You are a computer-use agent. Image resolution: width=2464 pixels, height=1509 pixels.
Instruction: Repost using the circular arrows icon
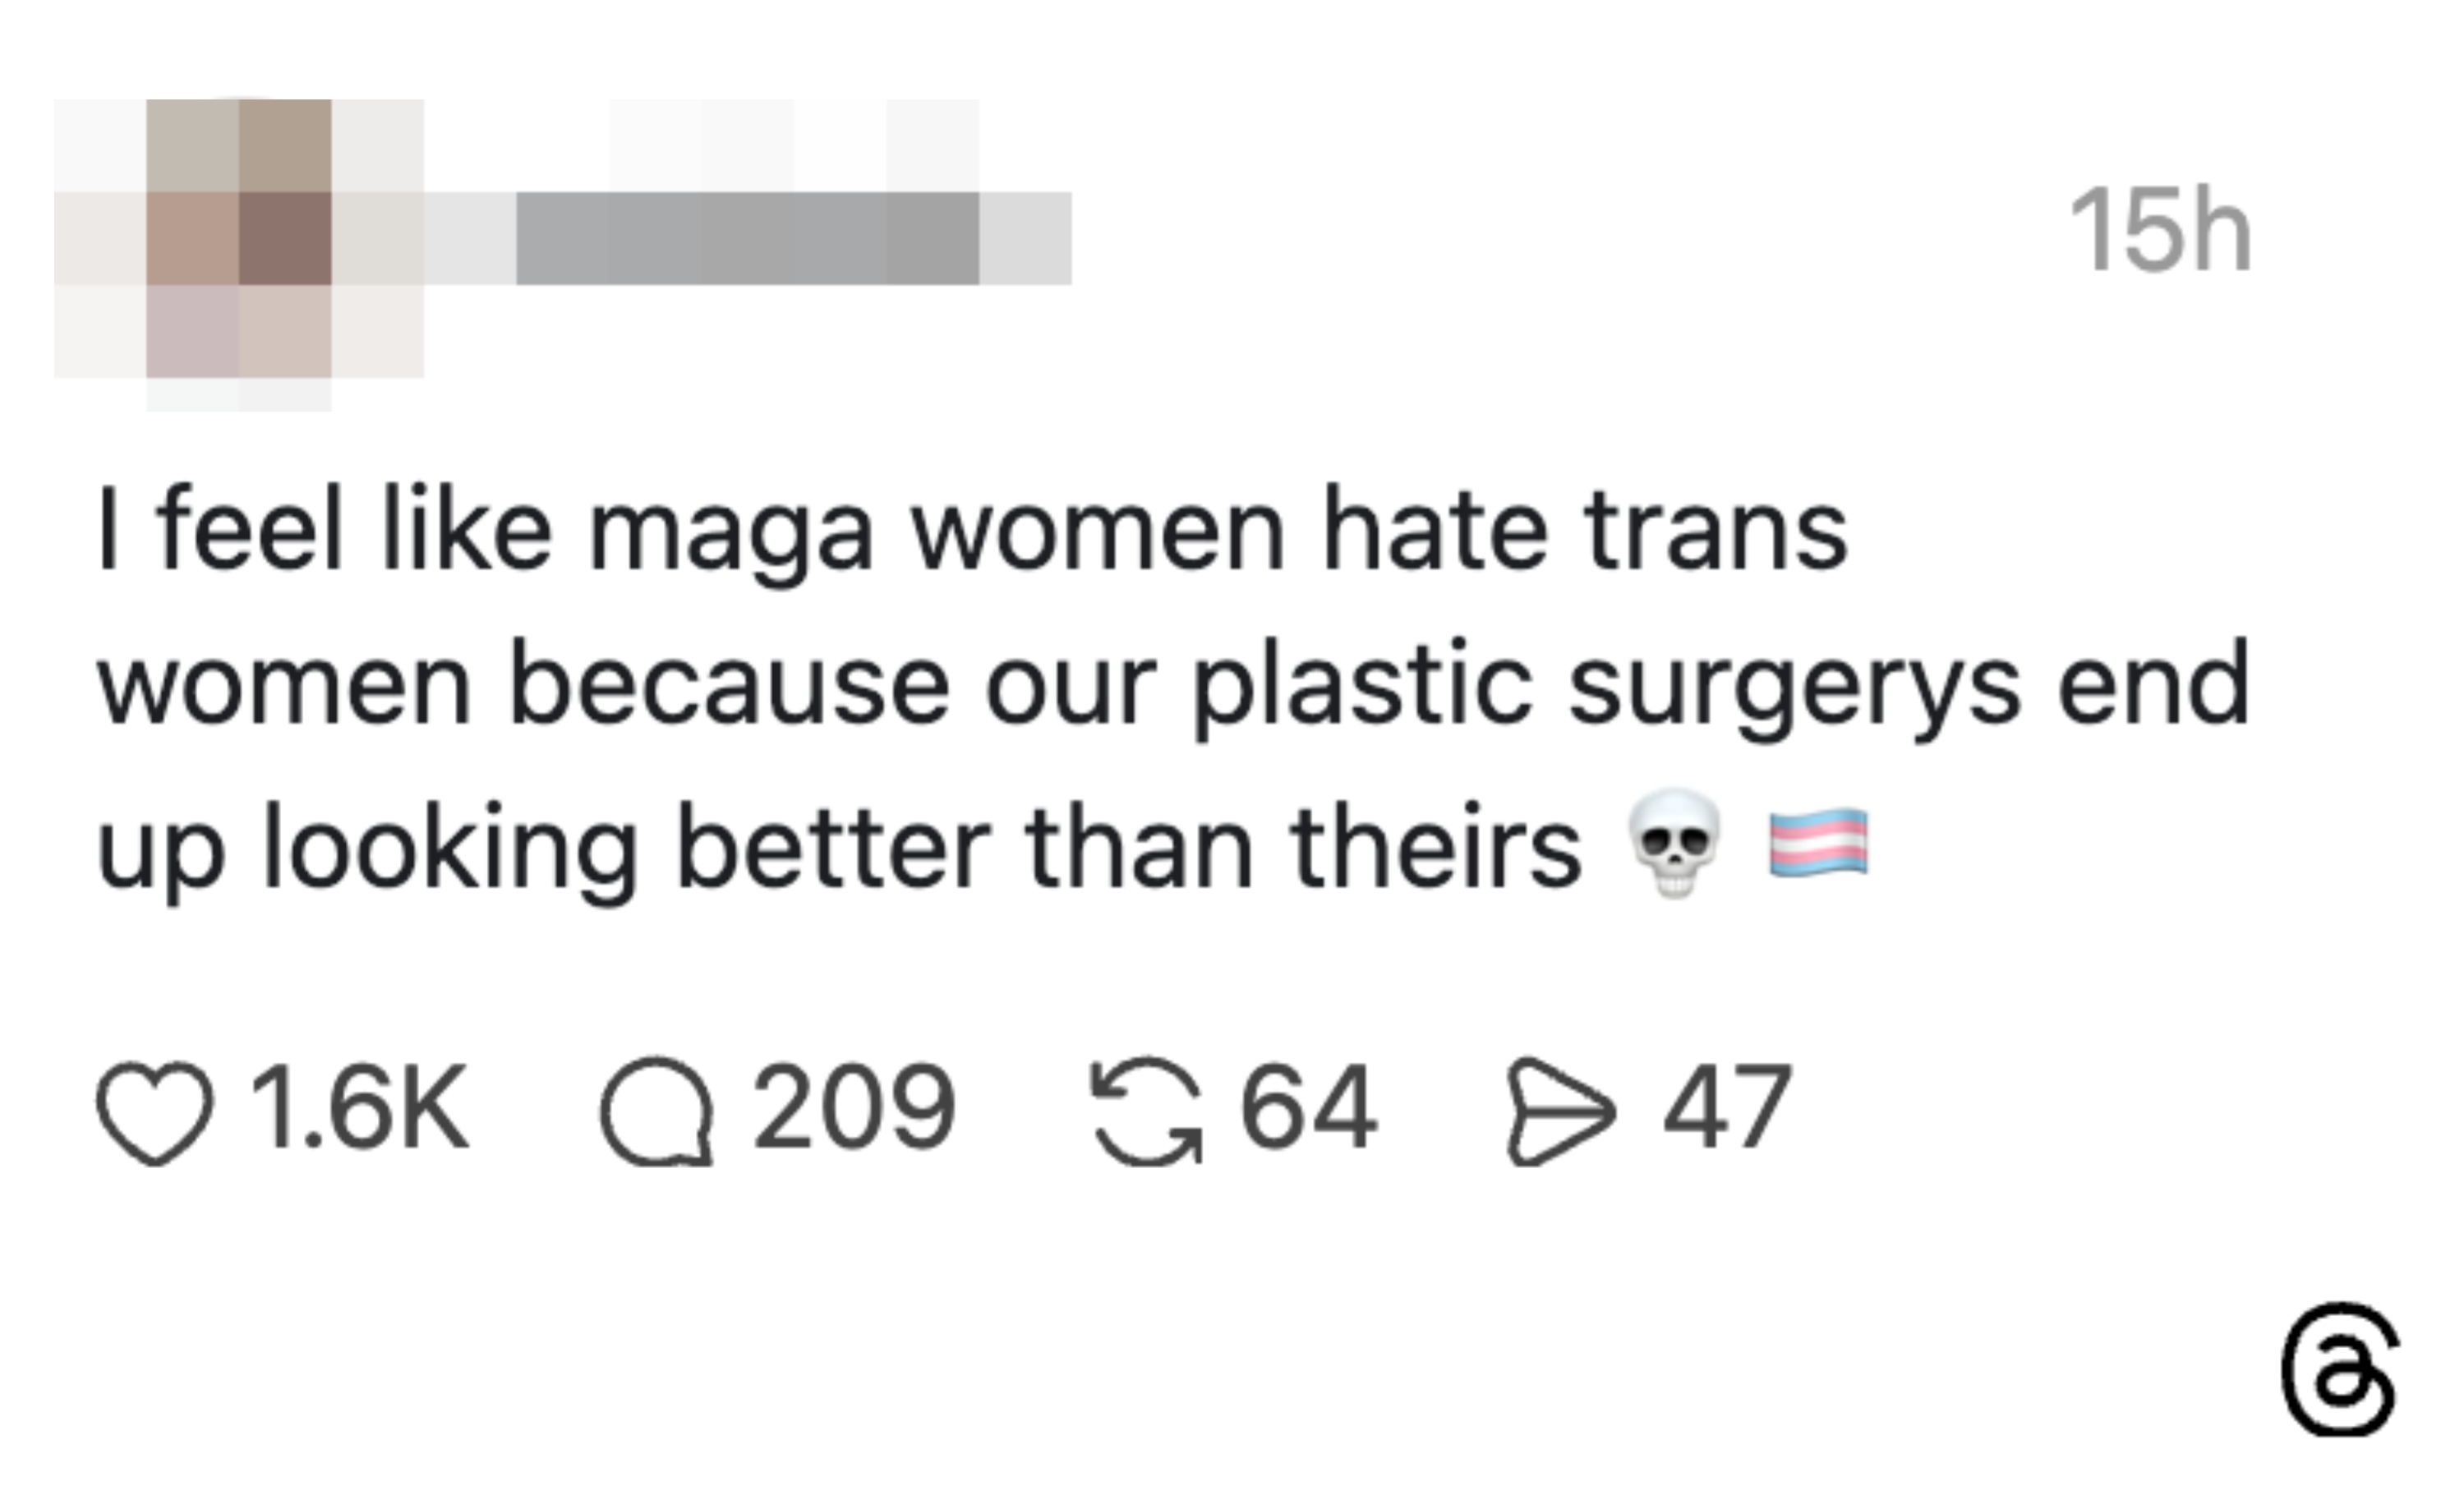pos(1146,1110)
